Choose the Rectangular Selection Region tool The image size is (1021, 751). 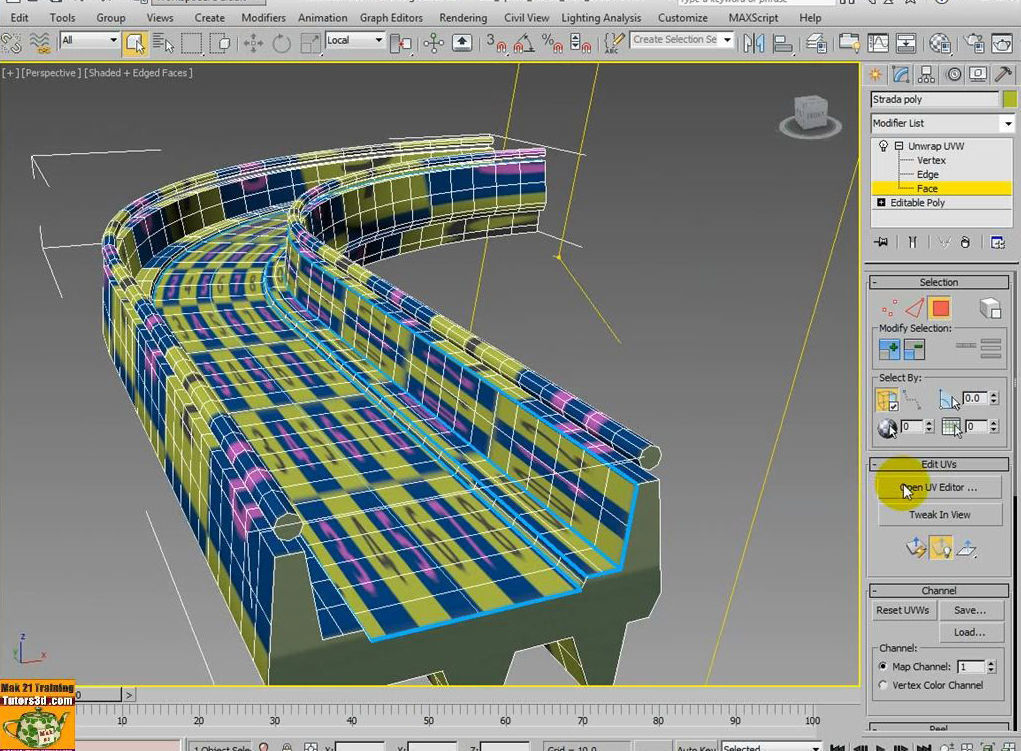pyautogui.click(x=191, y=44)
